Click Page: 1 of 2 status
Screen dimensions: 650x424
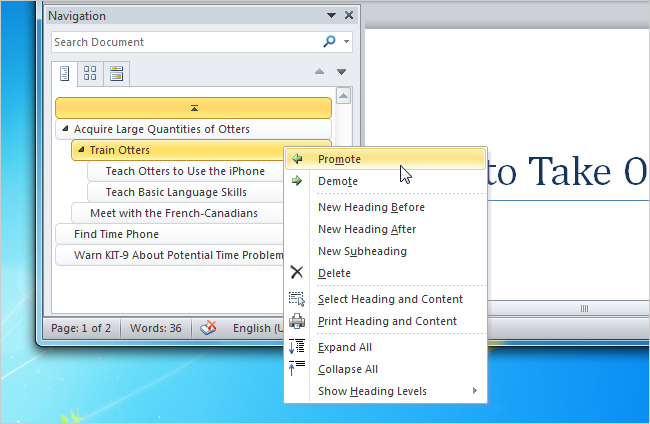(81, 328)
